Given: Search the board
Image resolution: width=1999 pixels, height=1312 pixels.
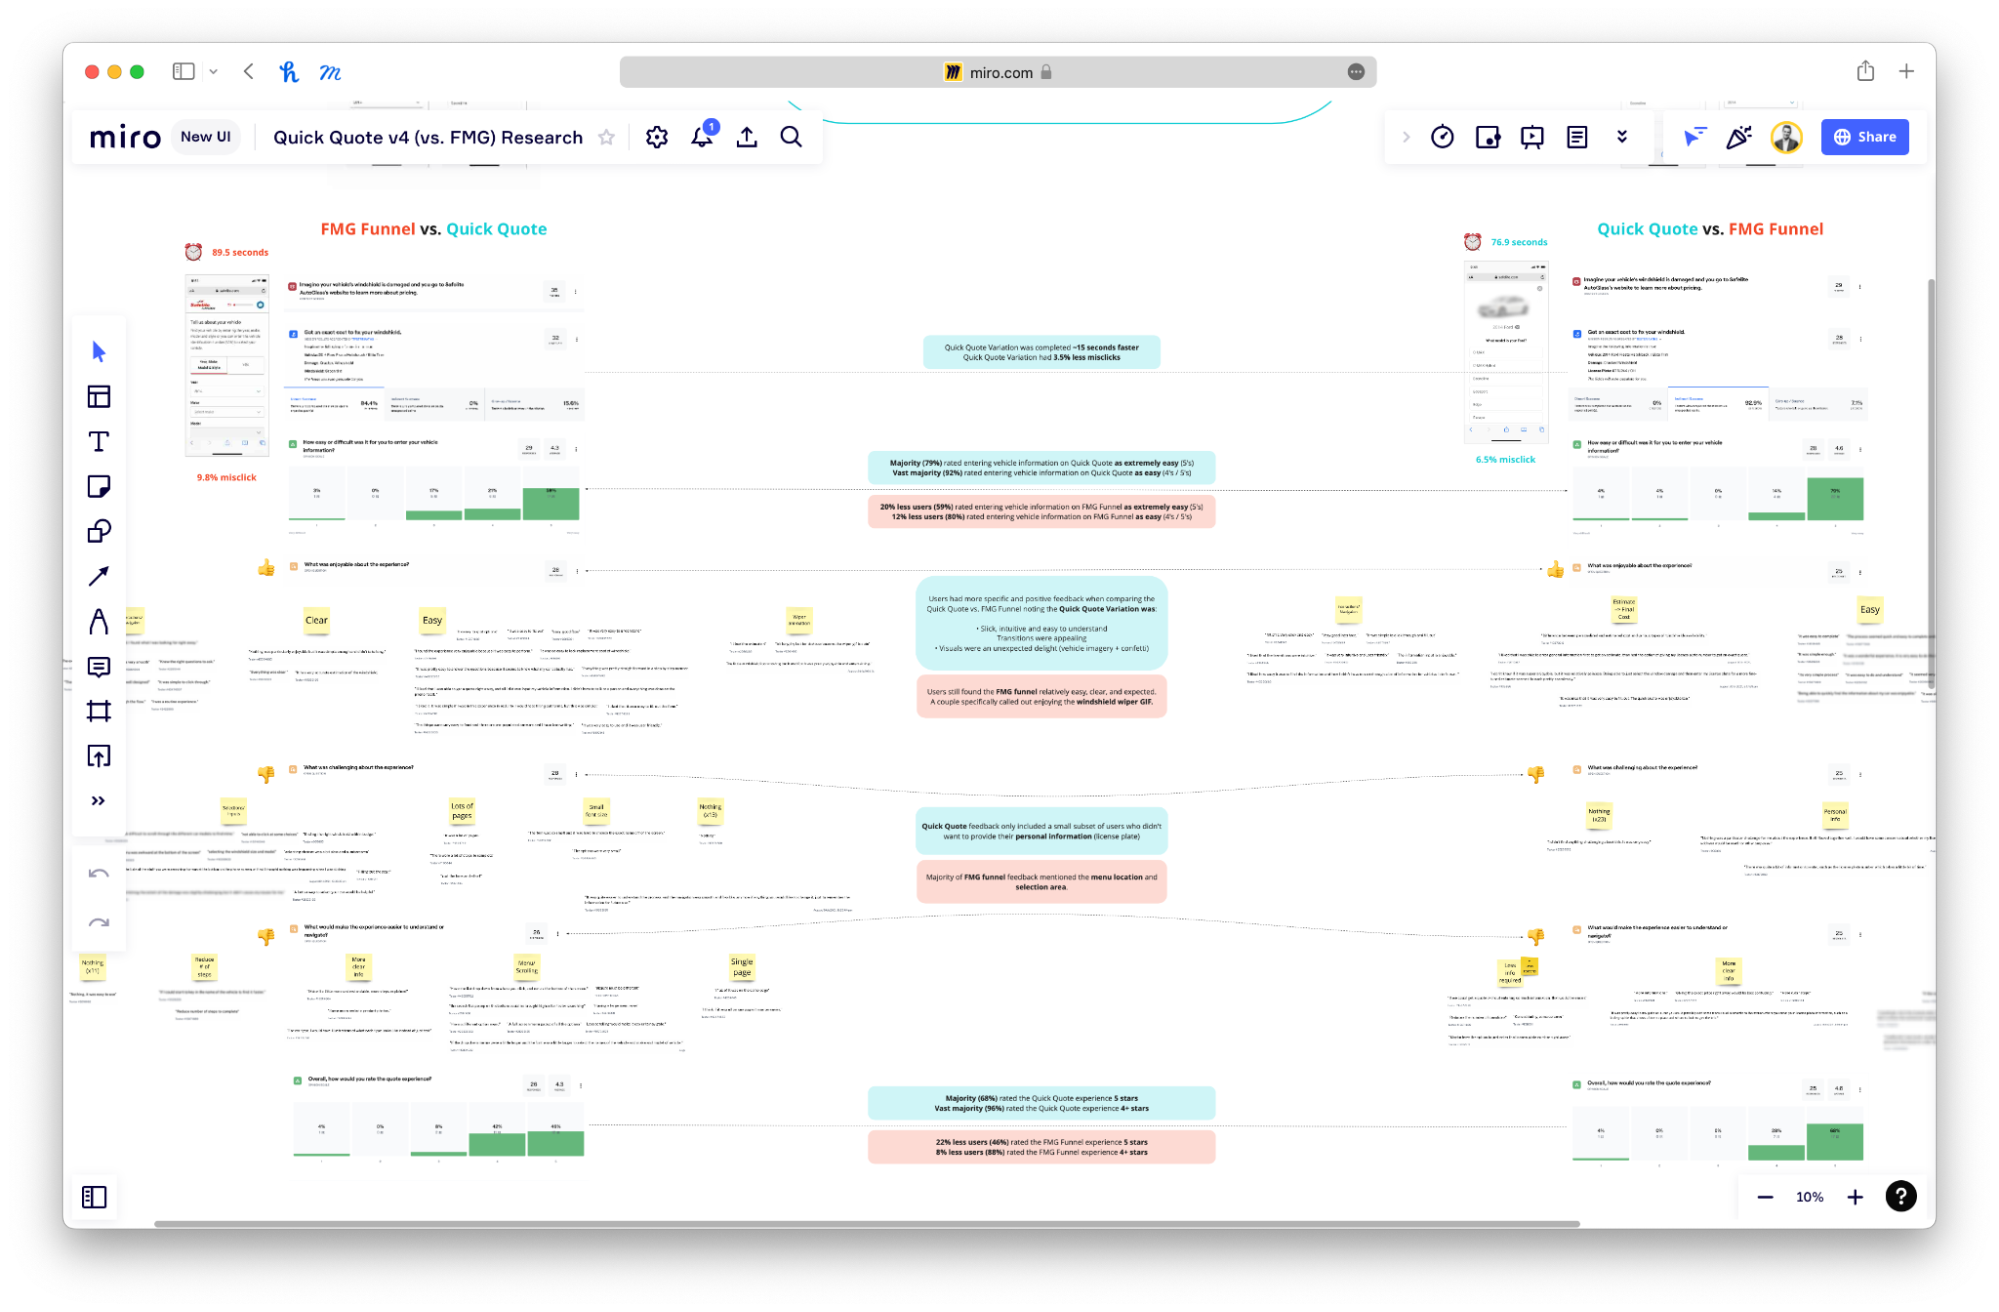Looking at the screenshot, I should click(x=791, y=138).
